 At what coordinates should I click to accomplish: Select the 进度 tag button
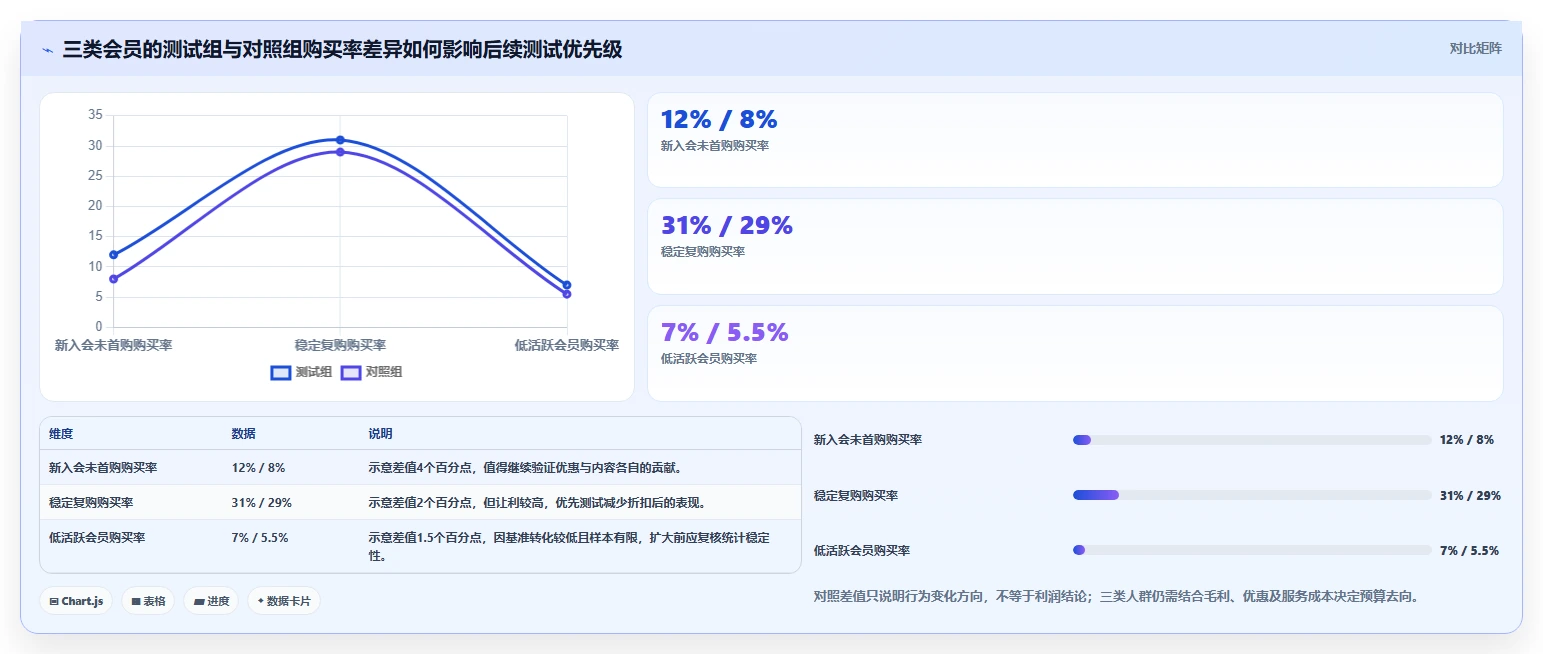click(211, 601)
